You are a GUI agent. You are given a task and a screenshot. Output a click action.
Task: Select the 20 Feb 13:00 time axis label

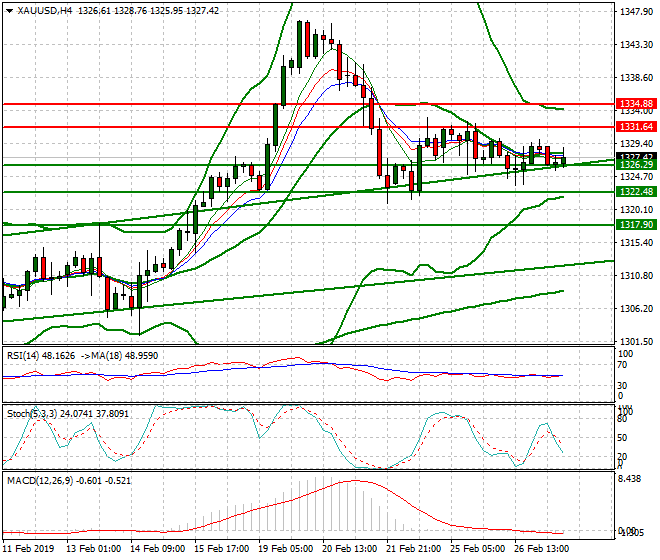(349, 549)
